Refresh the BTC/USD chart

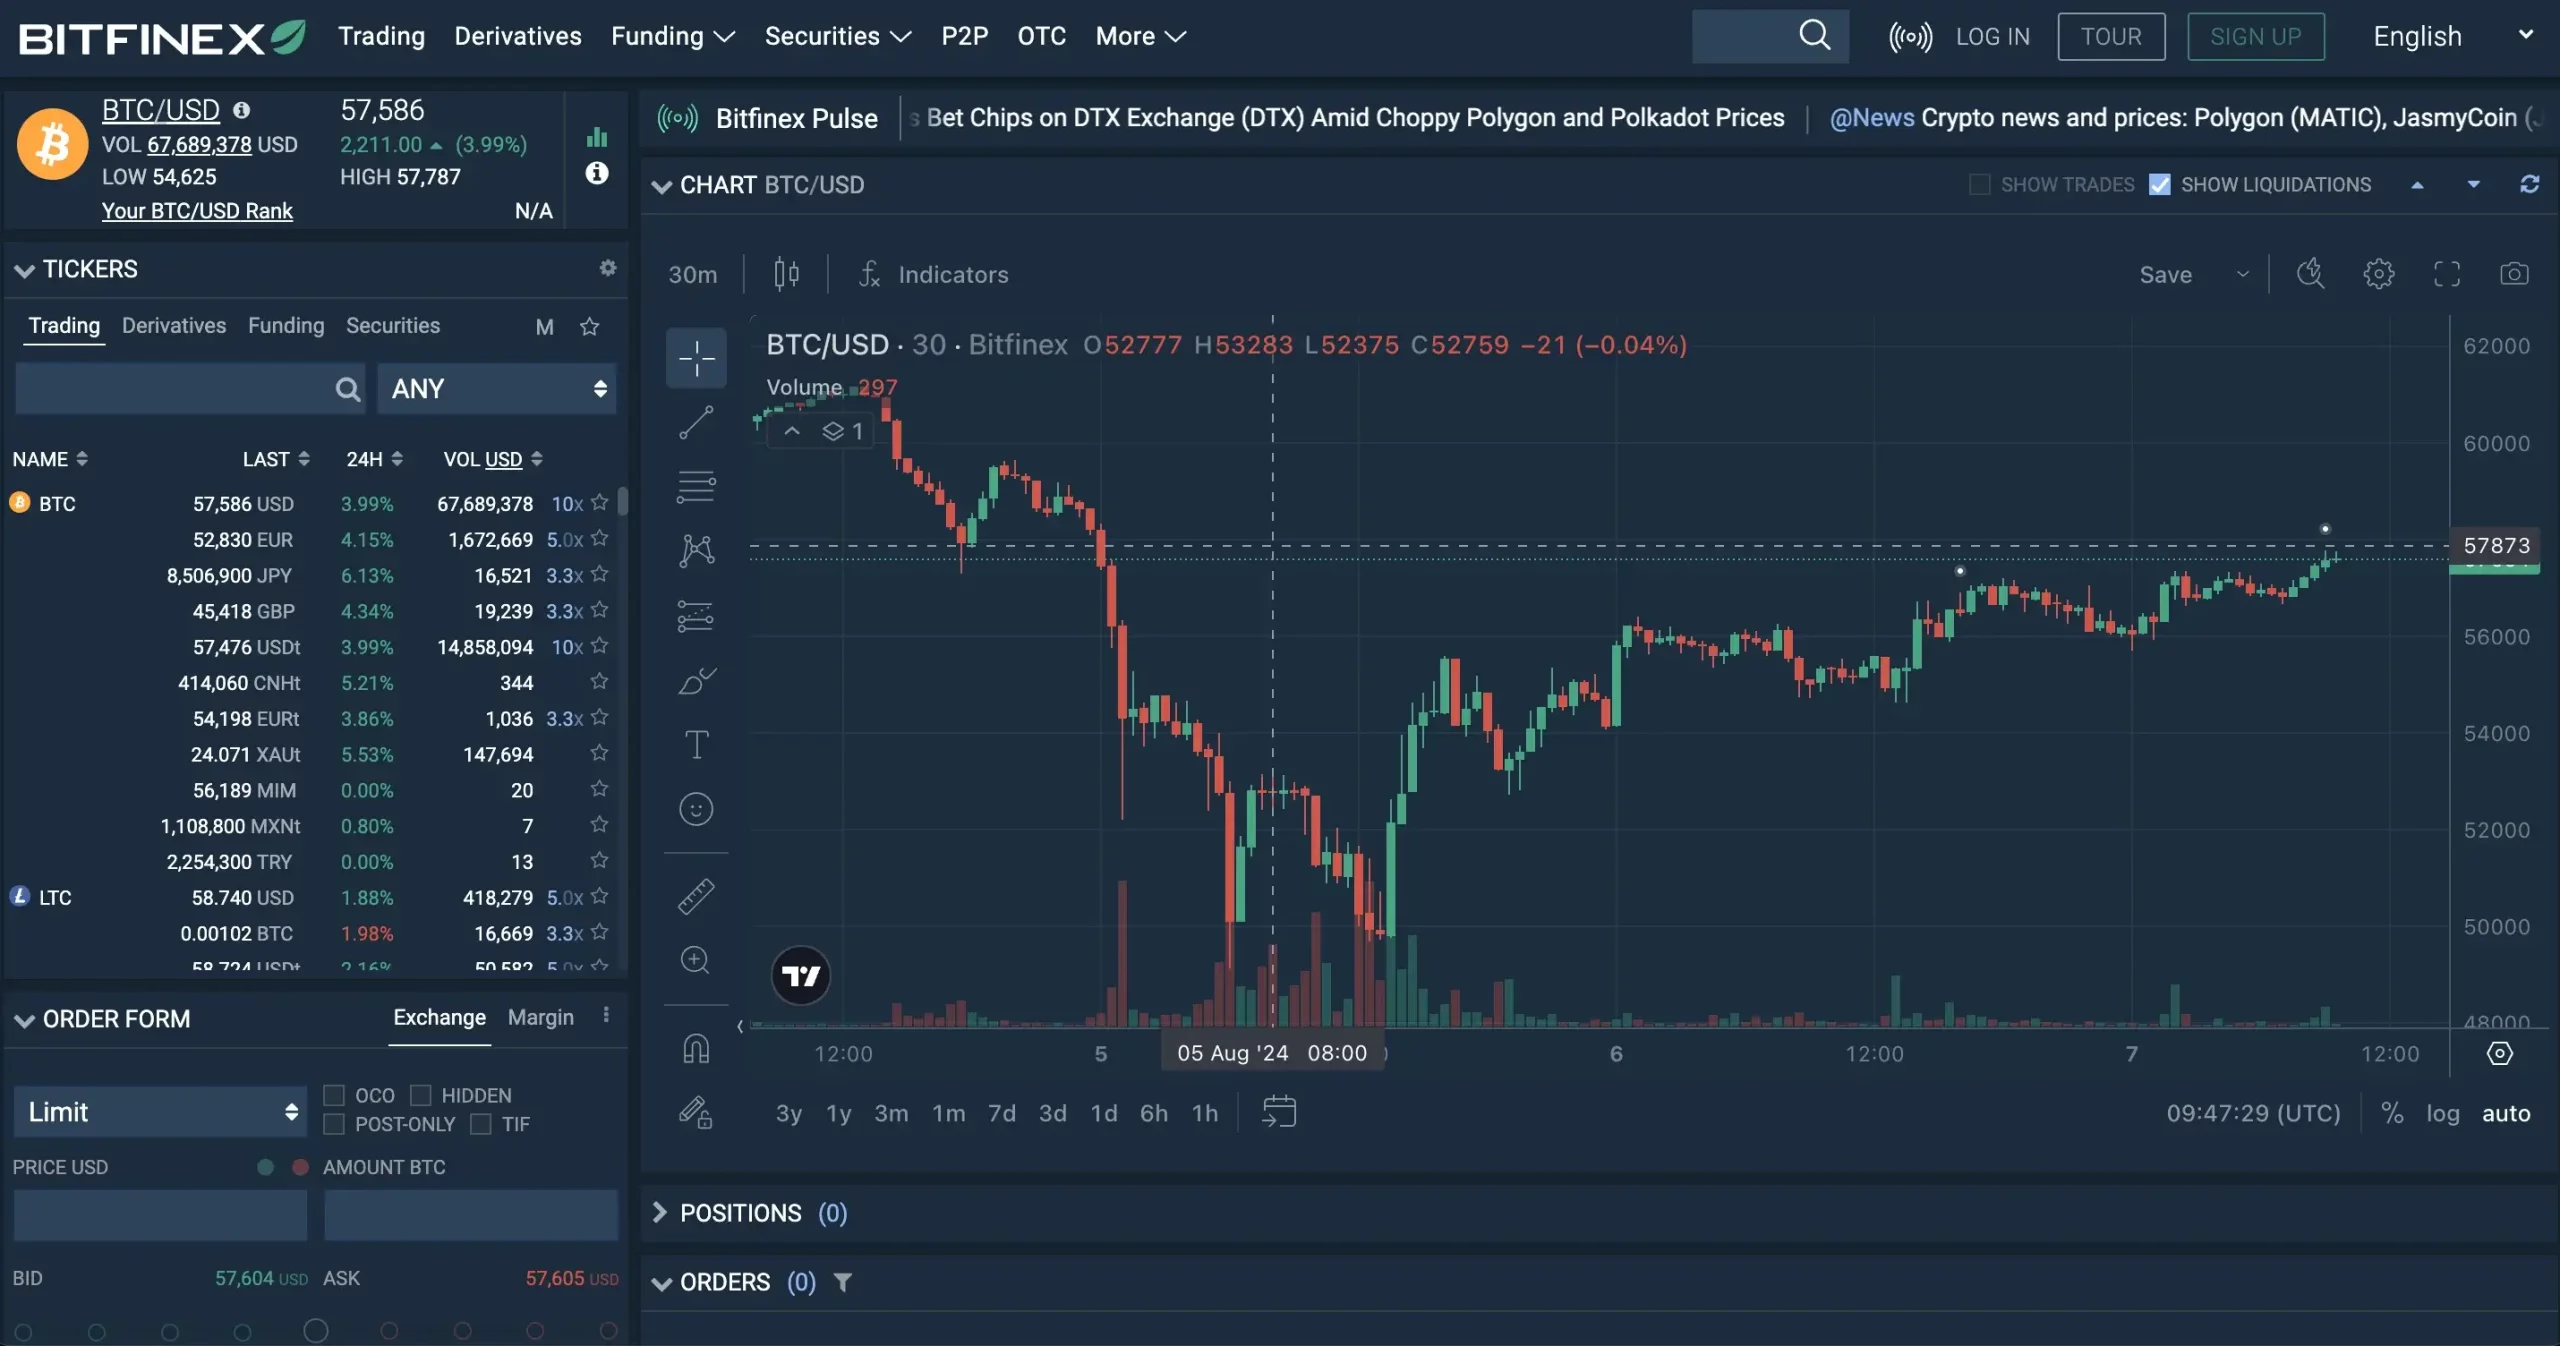coord(2530,184)
